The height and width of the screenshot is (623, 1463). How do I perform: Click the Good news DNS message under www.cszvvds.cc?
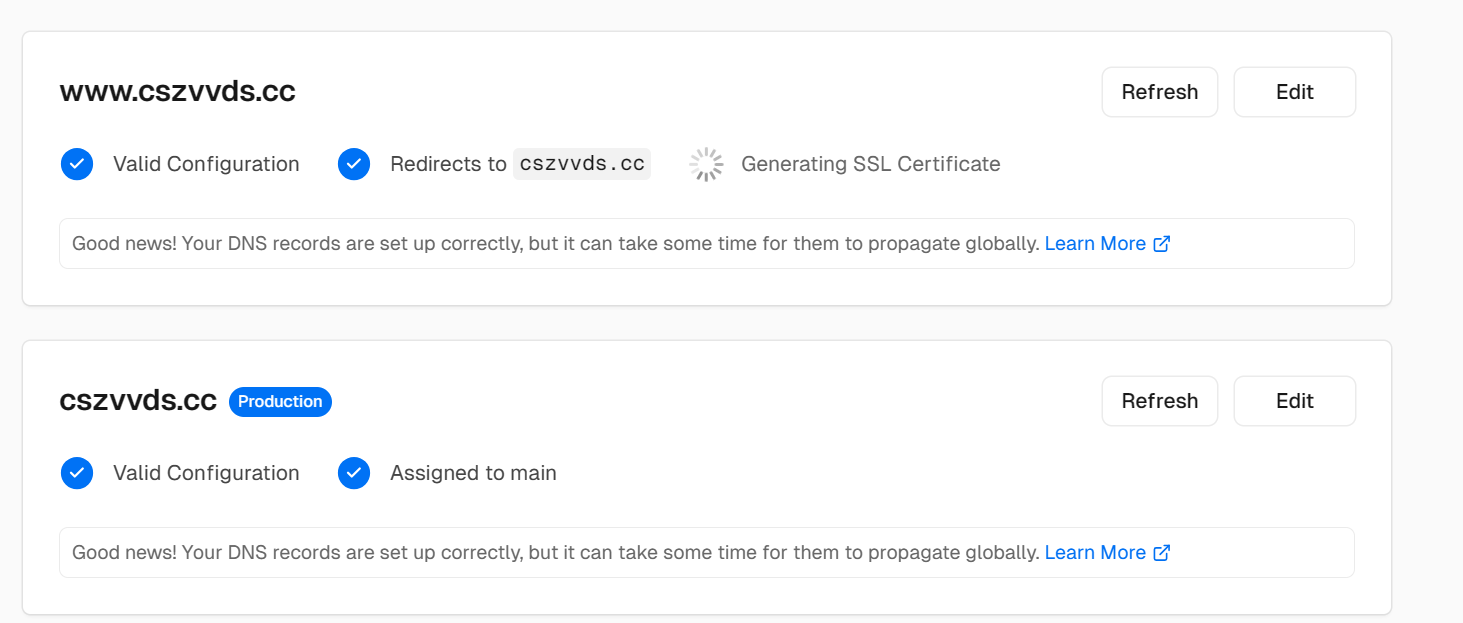(555, 244)
